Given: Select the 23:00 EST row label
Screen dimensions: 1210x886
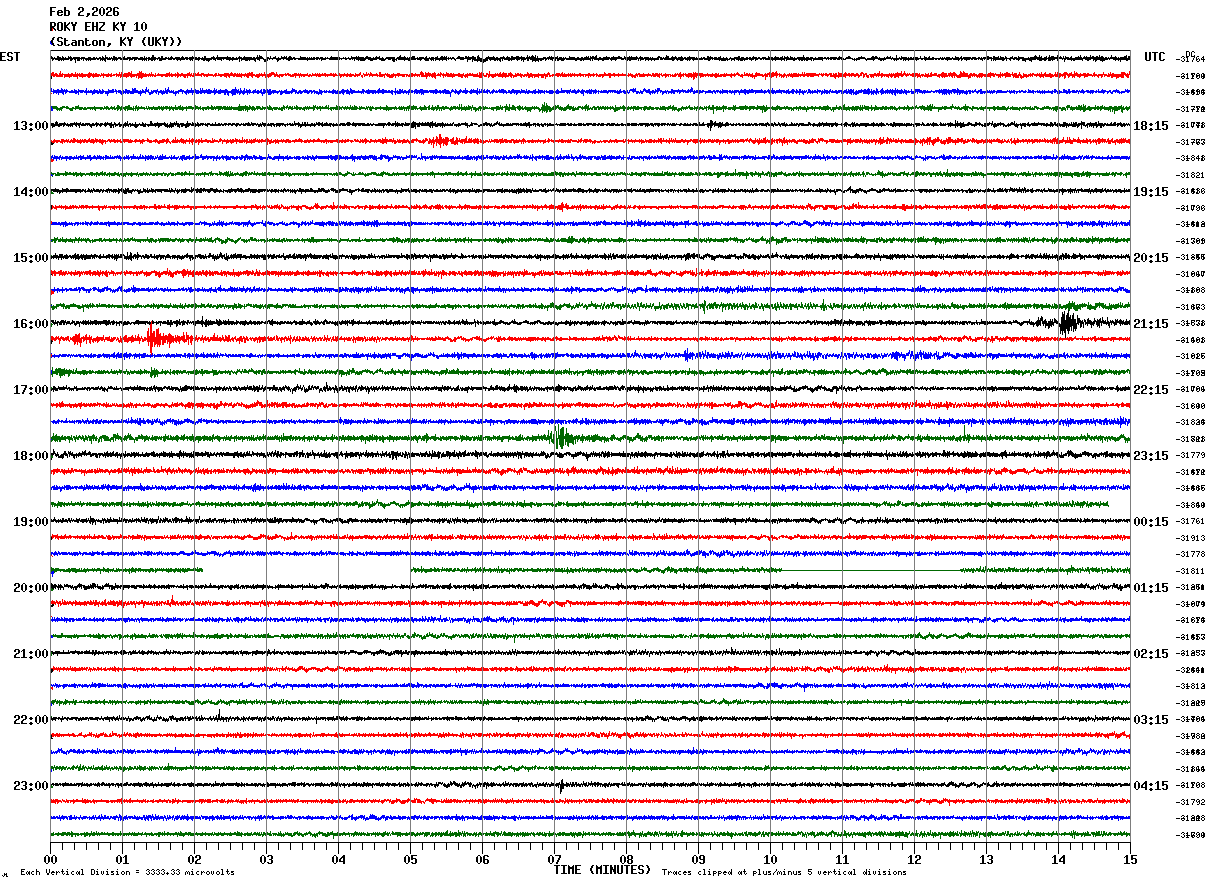Looking at the screenshot, I should [30, 786].
